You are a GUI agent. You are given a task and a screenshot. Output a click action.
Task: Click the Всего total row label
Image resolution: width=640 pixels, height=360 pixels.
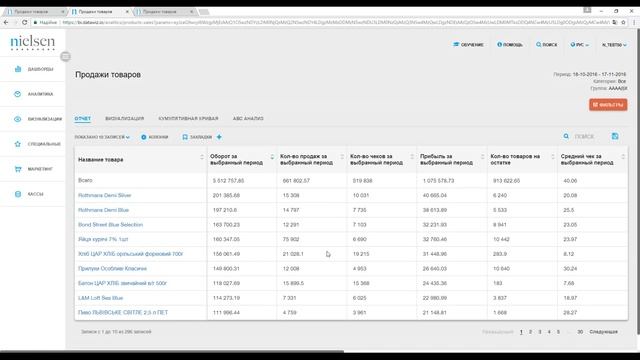(85, 180)
